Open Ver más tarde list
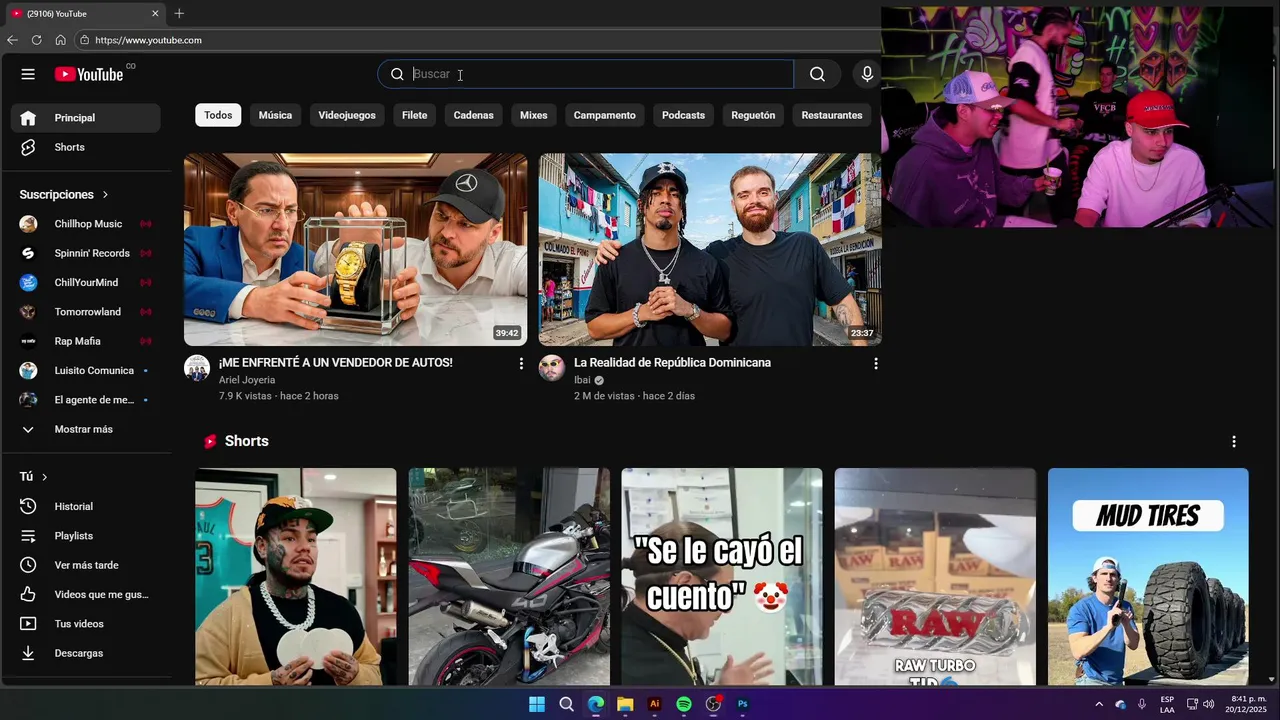 [85, 565]
